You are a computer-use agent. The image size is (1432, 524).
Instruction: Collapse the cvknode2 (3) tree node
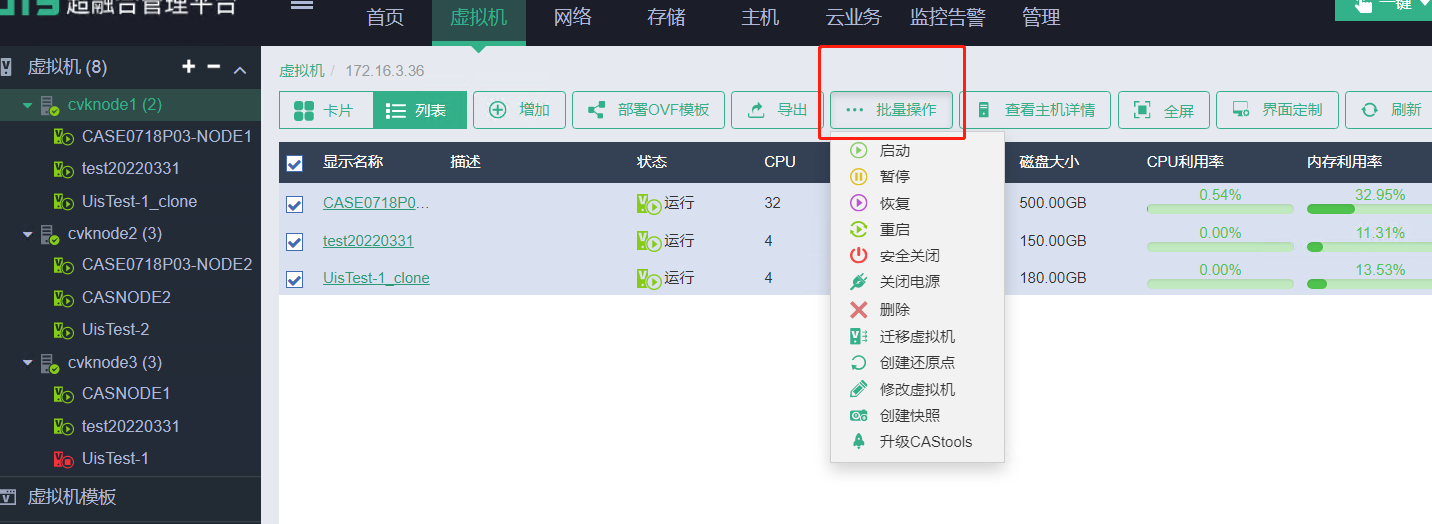[x=28, y=234]
